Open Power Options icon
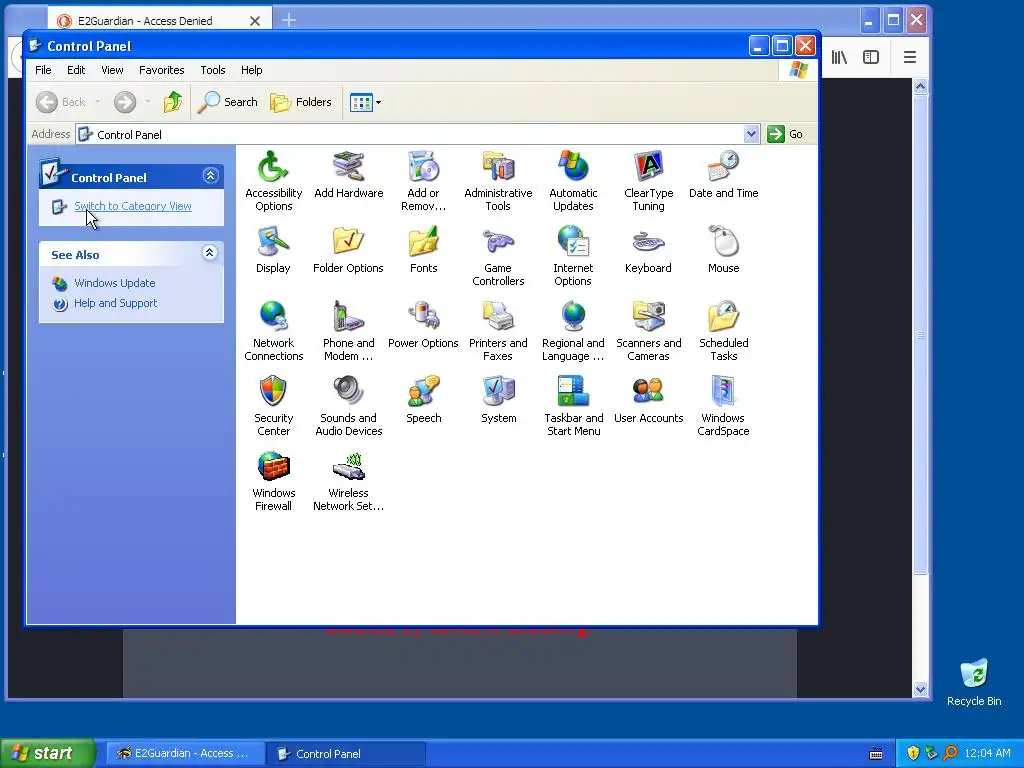This screenshot has height=768, width=1024. pos(423,325)
